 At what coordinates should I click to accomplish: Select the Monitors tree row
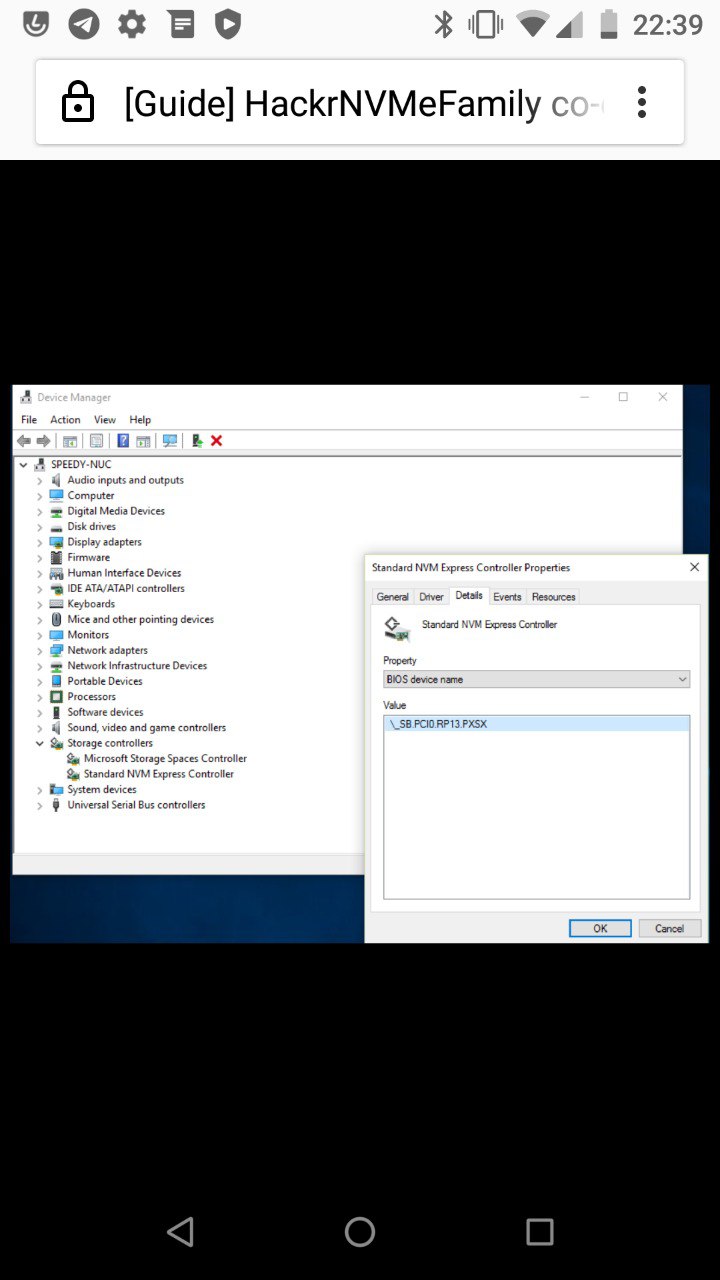pos(88,635)
